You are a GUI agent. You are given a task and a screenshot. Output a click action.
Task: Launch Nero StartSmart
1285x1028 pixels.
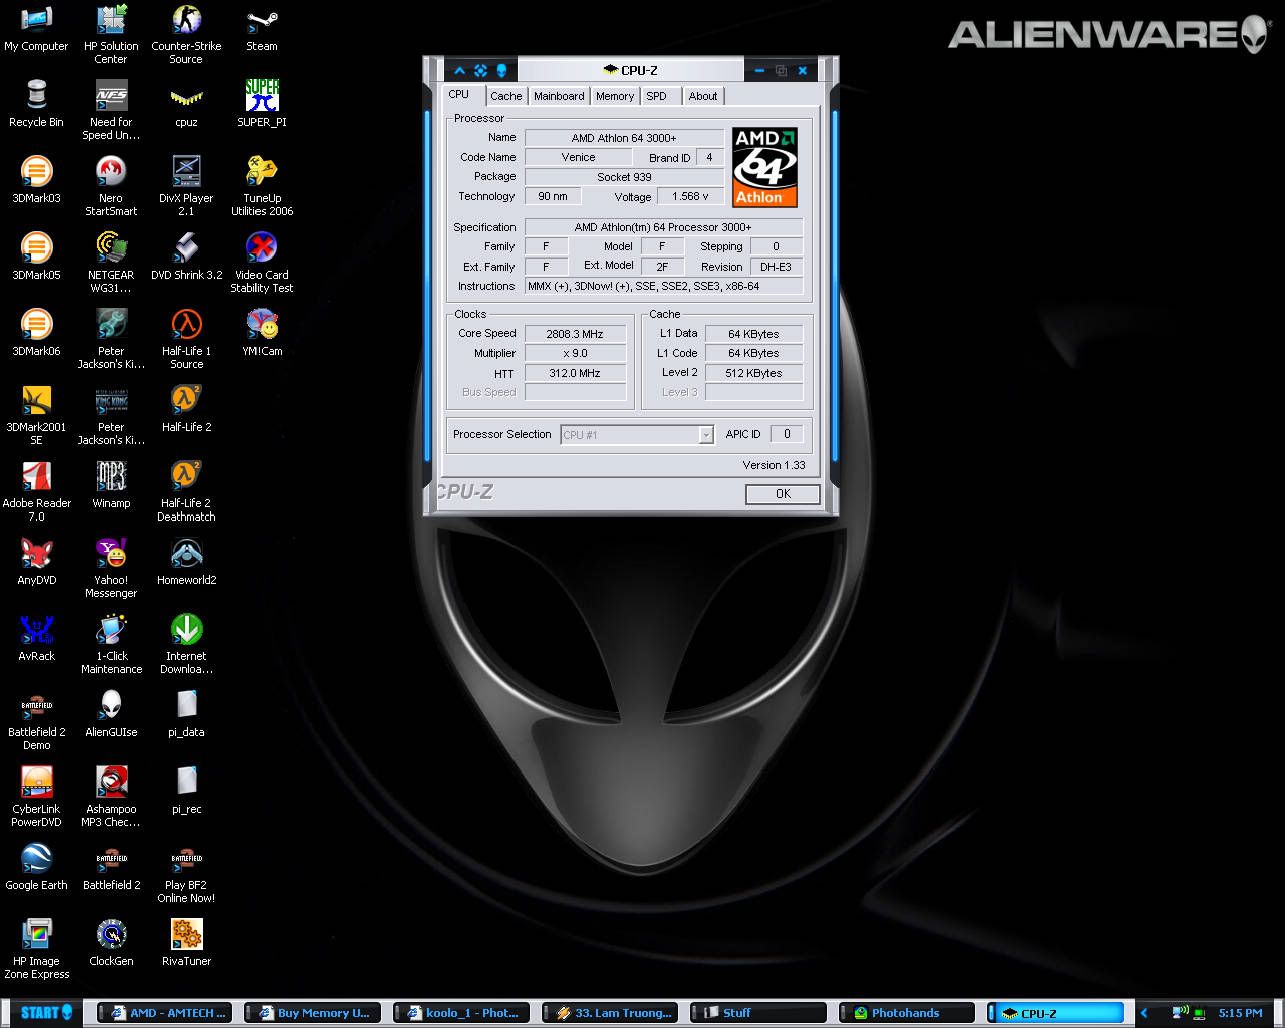tap(111, 187)
